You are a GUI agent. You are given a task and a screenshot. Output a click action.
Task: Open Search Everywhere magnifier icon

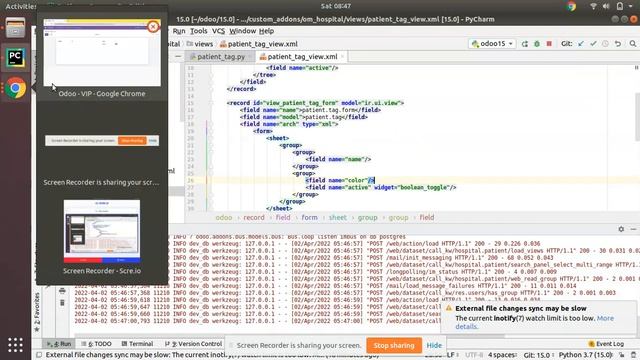pyautogui.click(x=633, y=44)
